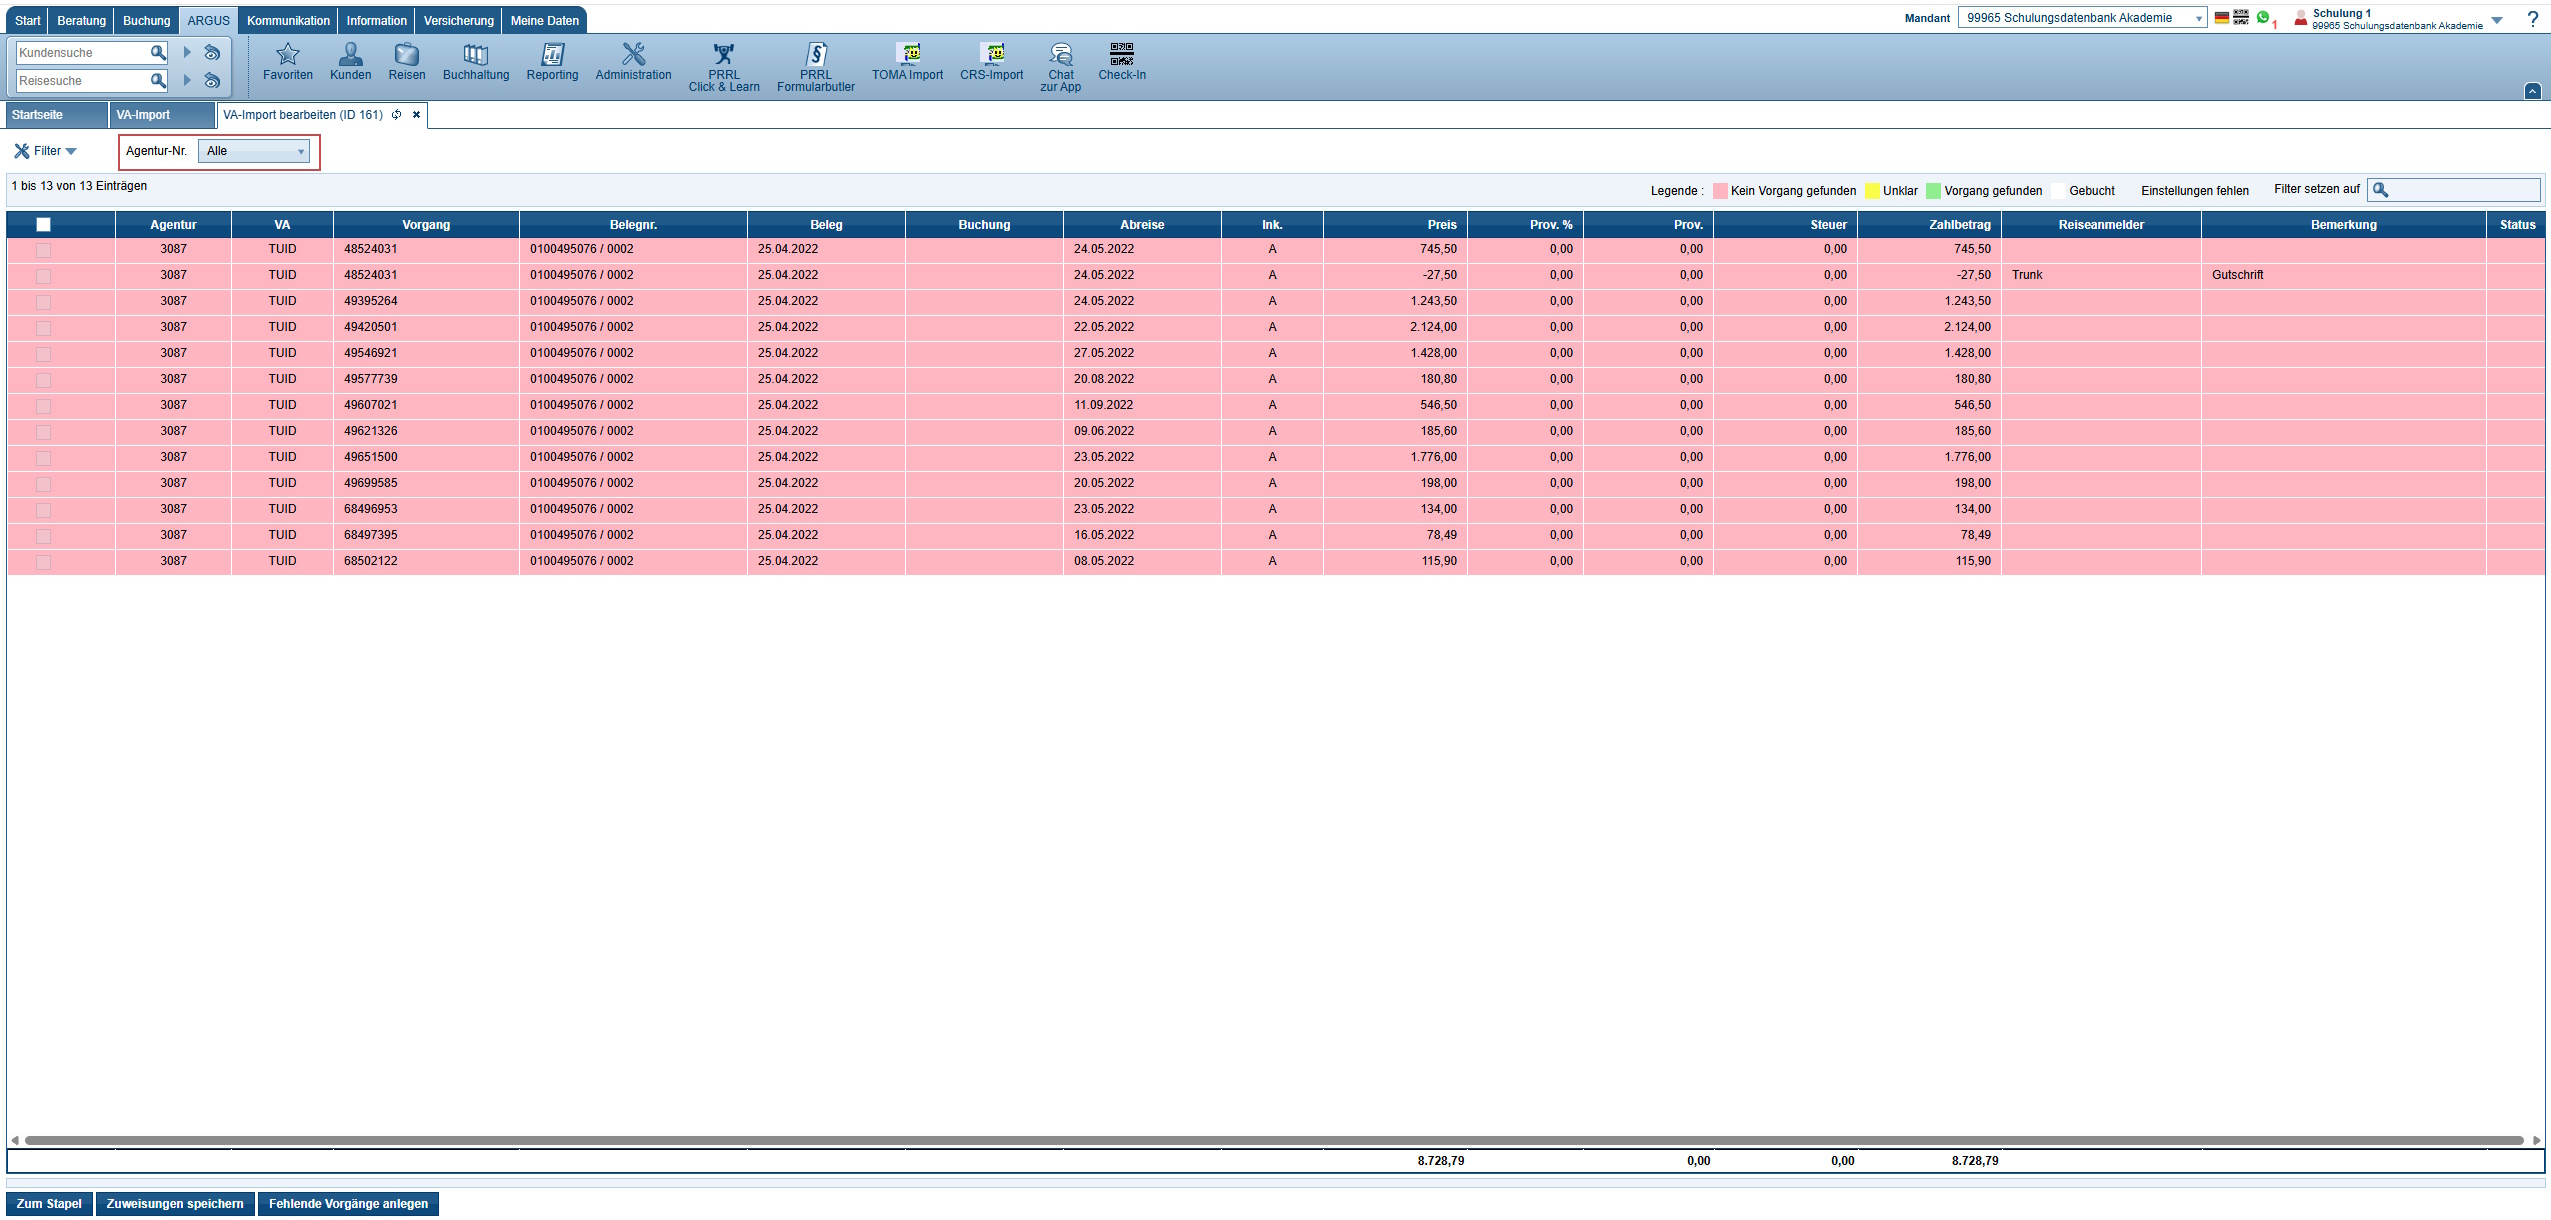The height and width of the screenshot is (1220, 2551).
Task: Click the arrow next to Kundensuche
Action: coord(187,52)
